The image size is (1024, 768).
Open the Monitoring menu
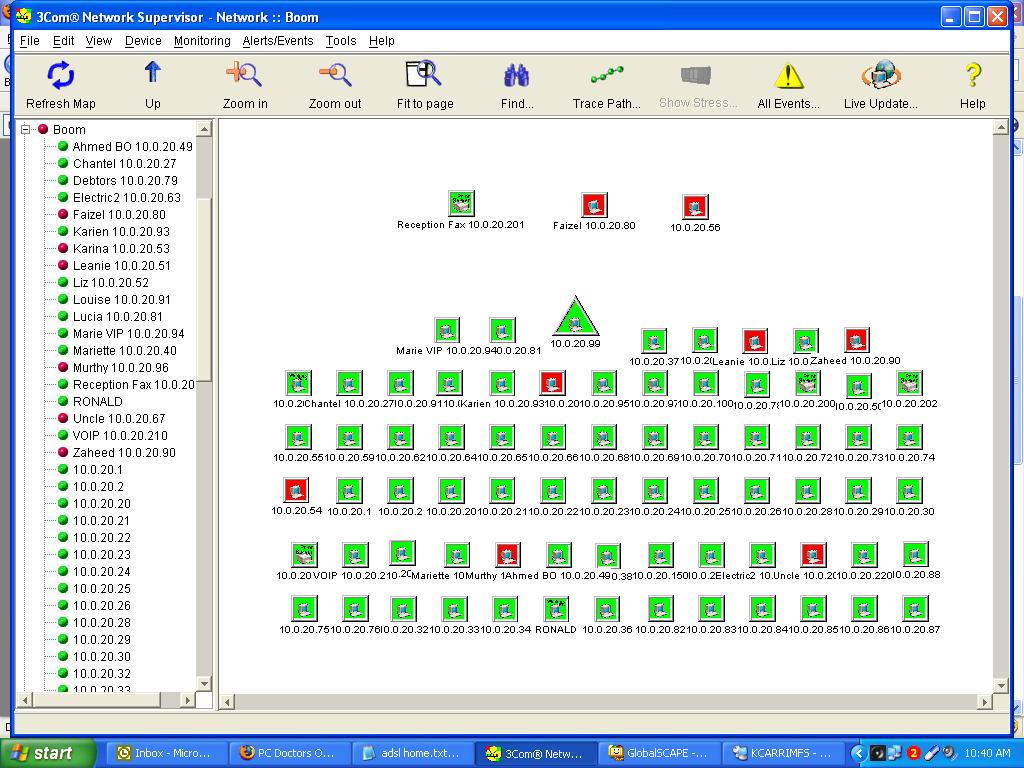[202, 41]
